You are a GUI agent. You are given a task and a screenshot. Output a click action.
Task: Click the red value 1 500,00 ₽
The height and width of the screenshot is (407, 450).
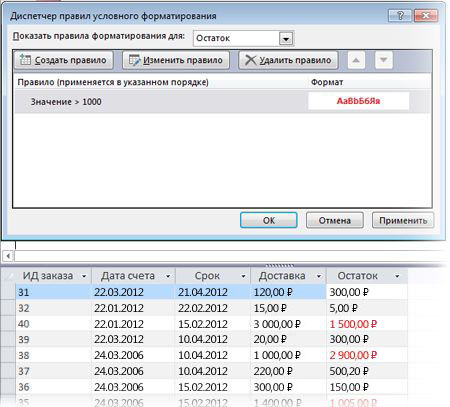click(353, 324)
